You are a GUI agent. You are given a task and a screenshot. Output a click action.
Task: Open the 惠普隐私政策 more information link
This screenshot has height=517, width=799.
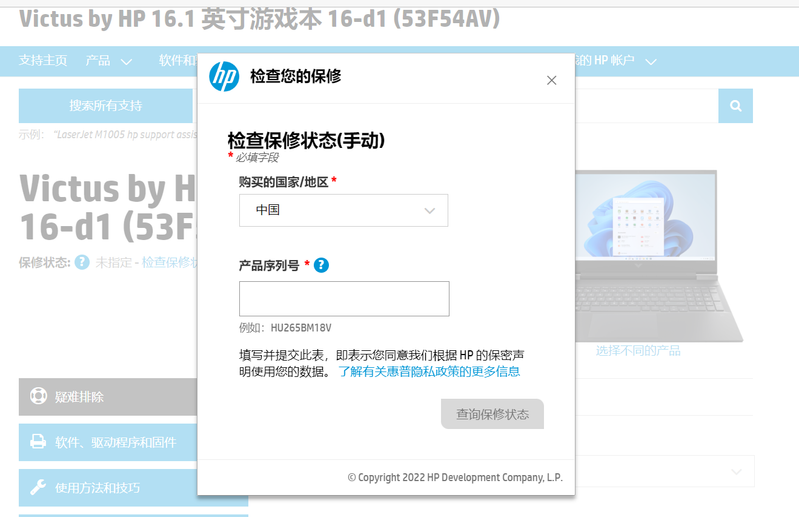(429, 371)
